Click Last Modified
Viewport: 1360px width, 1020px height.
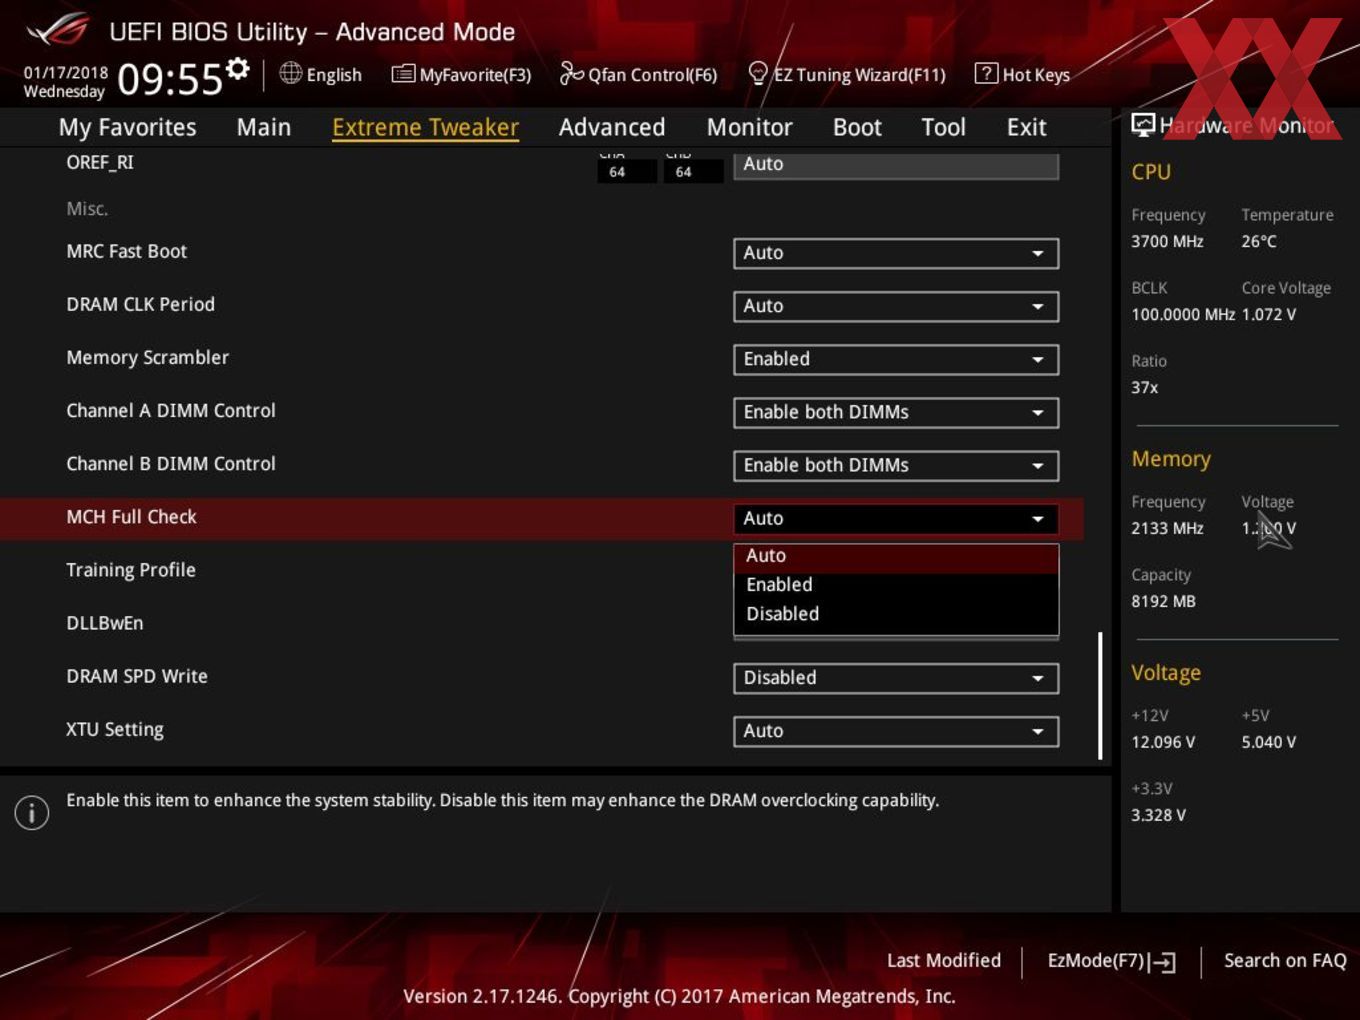(944, 960)
